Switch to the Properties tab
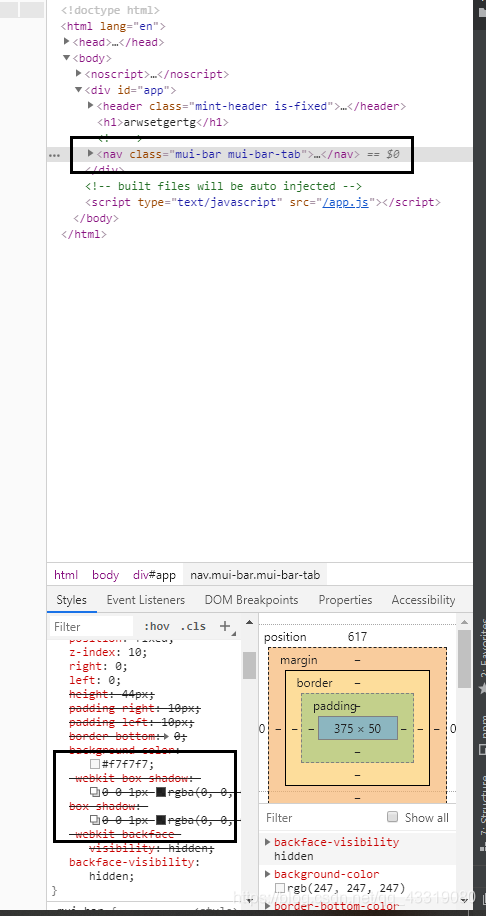Viewport: 486px width, 916px height. click(345, 600)
